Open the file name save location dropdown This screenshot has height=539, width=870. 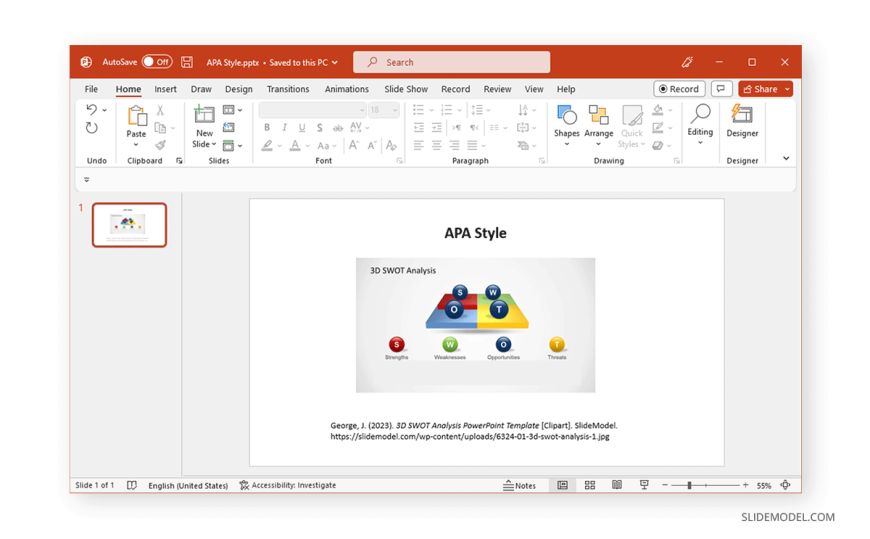pyautogui.click(x=335, y=62)
